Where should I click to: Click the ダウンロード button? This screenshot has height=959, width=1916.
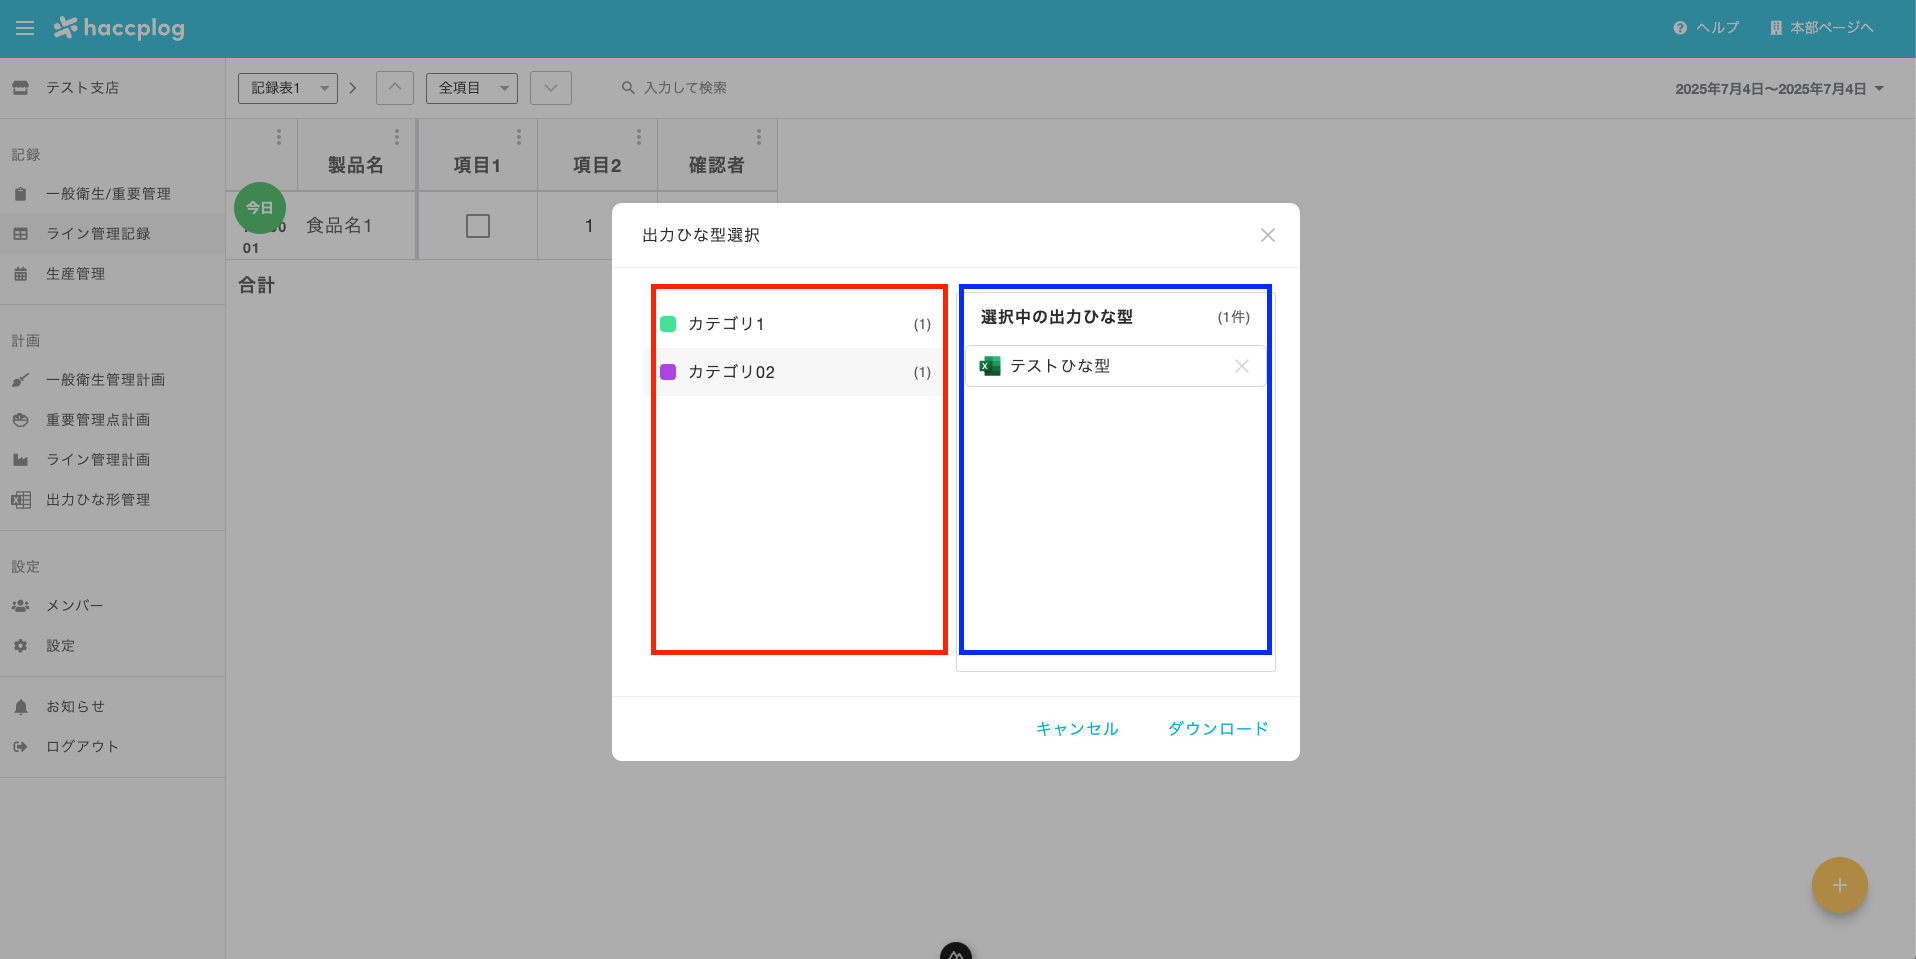1217,728
